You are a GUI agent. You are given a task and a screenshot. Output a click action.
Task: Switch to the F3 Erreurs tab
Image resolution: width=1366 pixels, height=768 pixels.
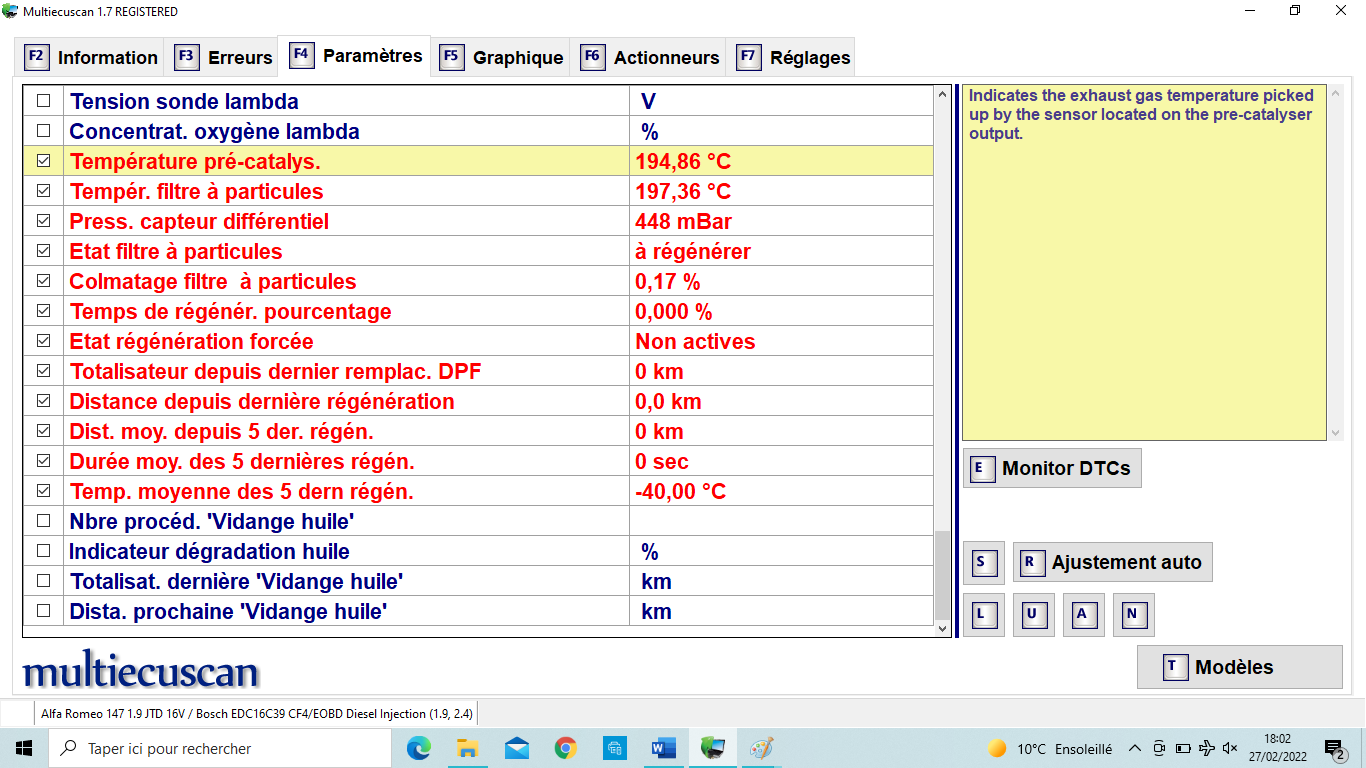(x=223, y=57)
